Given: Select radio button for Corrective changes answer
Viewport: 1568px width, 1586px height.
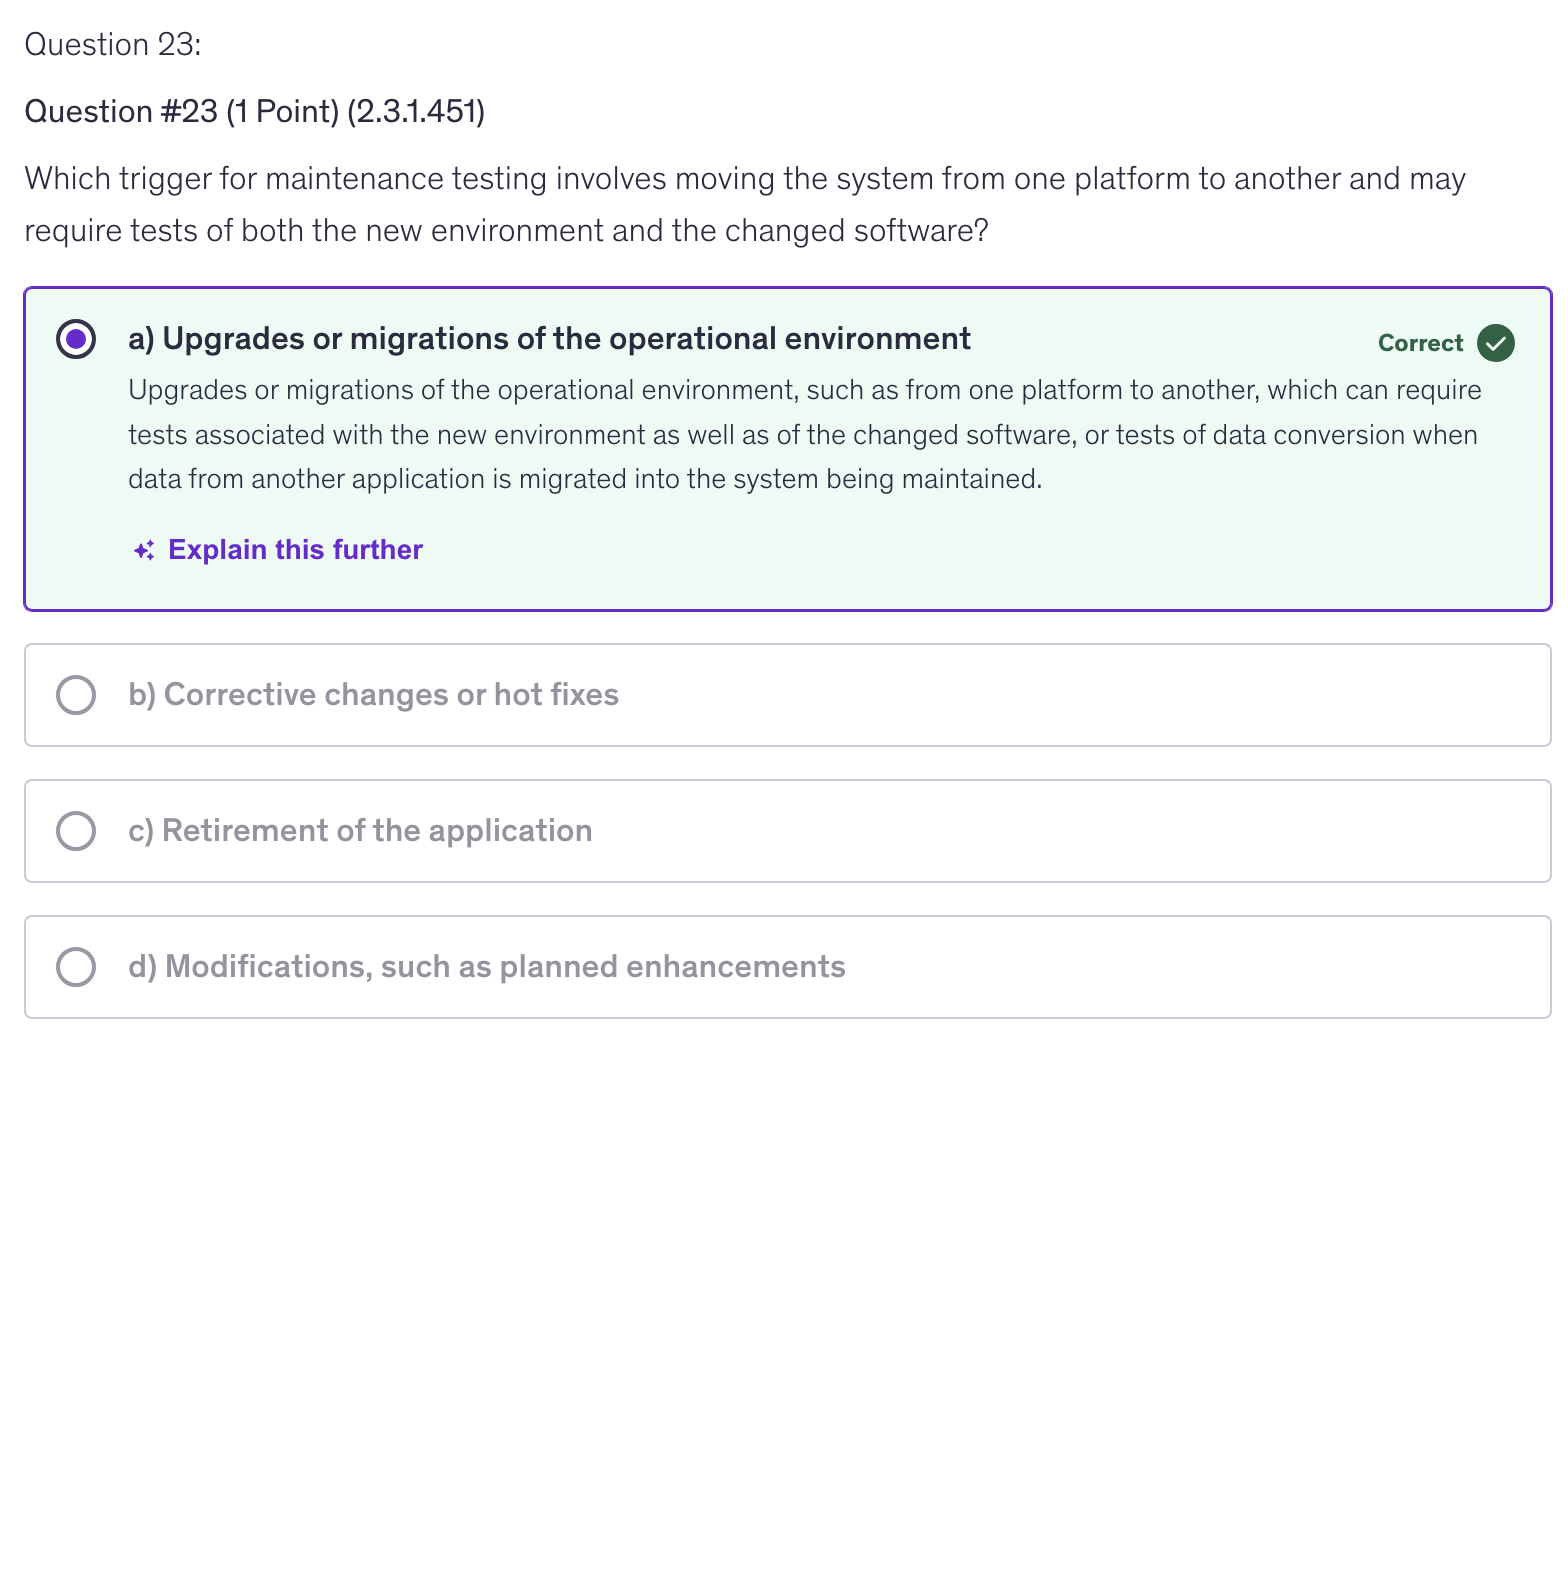Looking at the screenshot, I should click(76, 695).
